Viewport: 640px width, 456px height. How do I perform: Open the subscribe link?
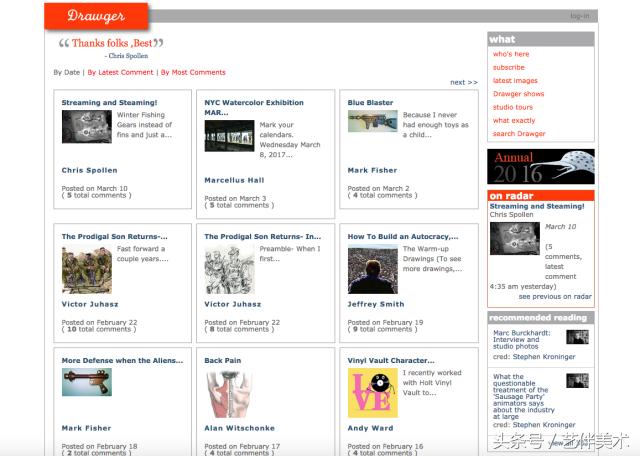click(x=509, y=67)
